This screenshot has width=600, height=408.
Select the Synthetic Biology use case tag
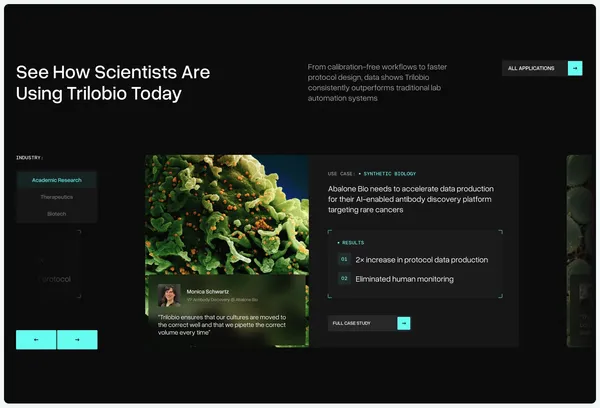(390, 174)
